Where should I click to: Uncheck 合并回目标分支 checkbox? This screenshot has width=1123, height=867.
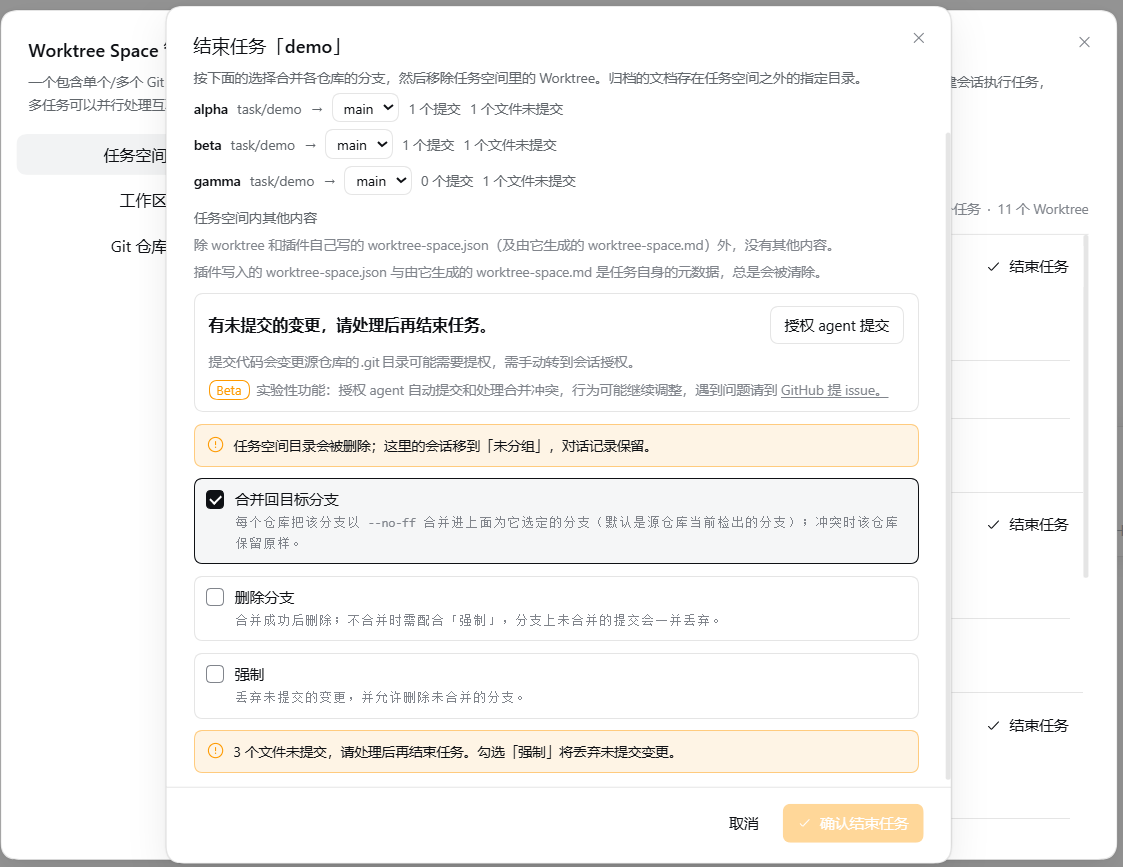pos(215,499)
